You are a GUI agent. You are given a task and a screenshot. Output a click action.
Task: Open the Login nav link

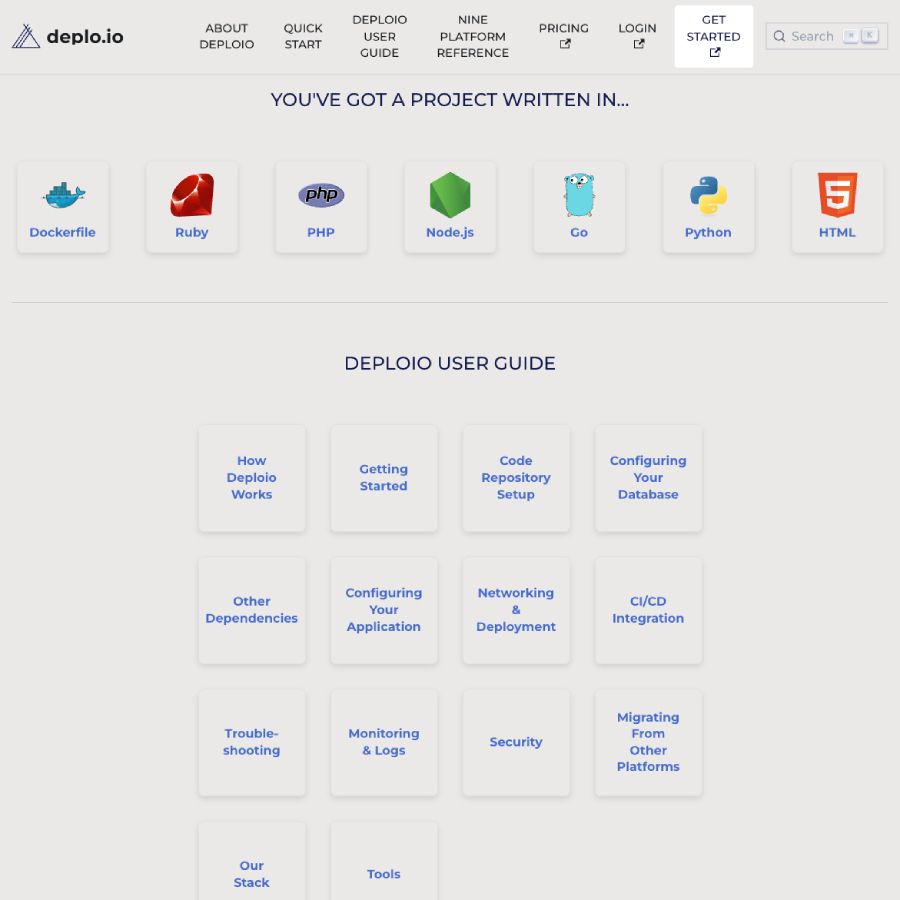(x=637, y=36)
